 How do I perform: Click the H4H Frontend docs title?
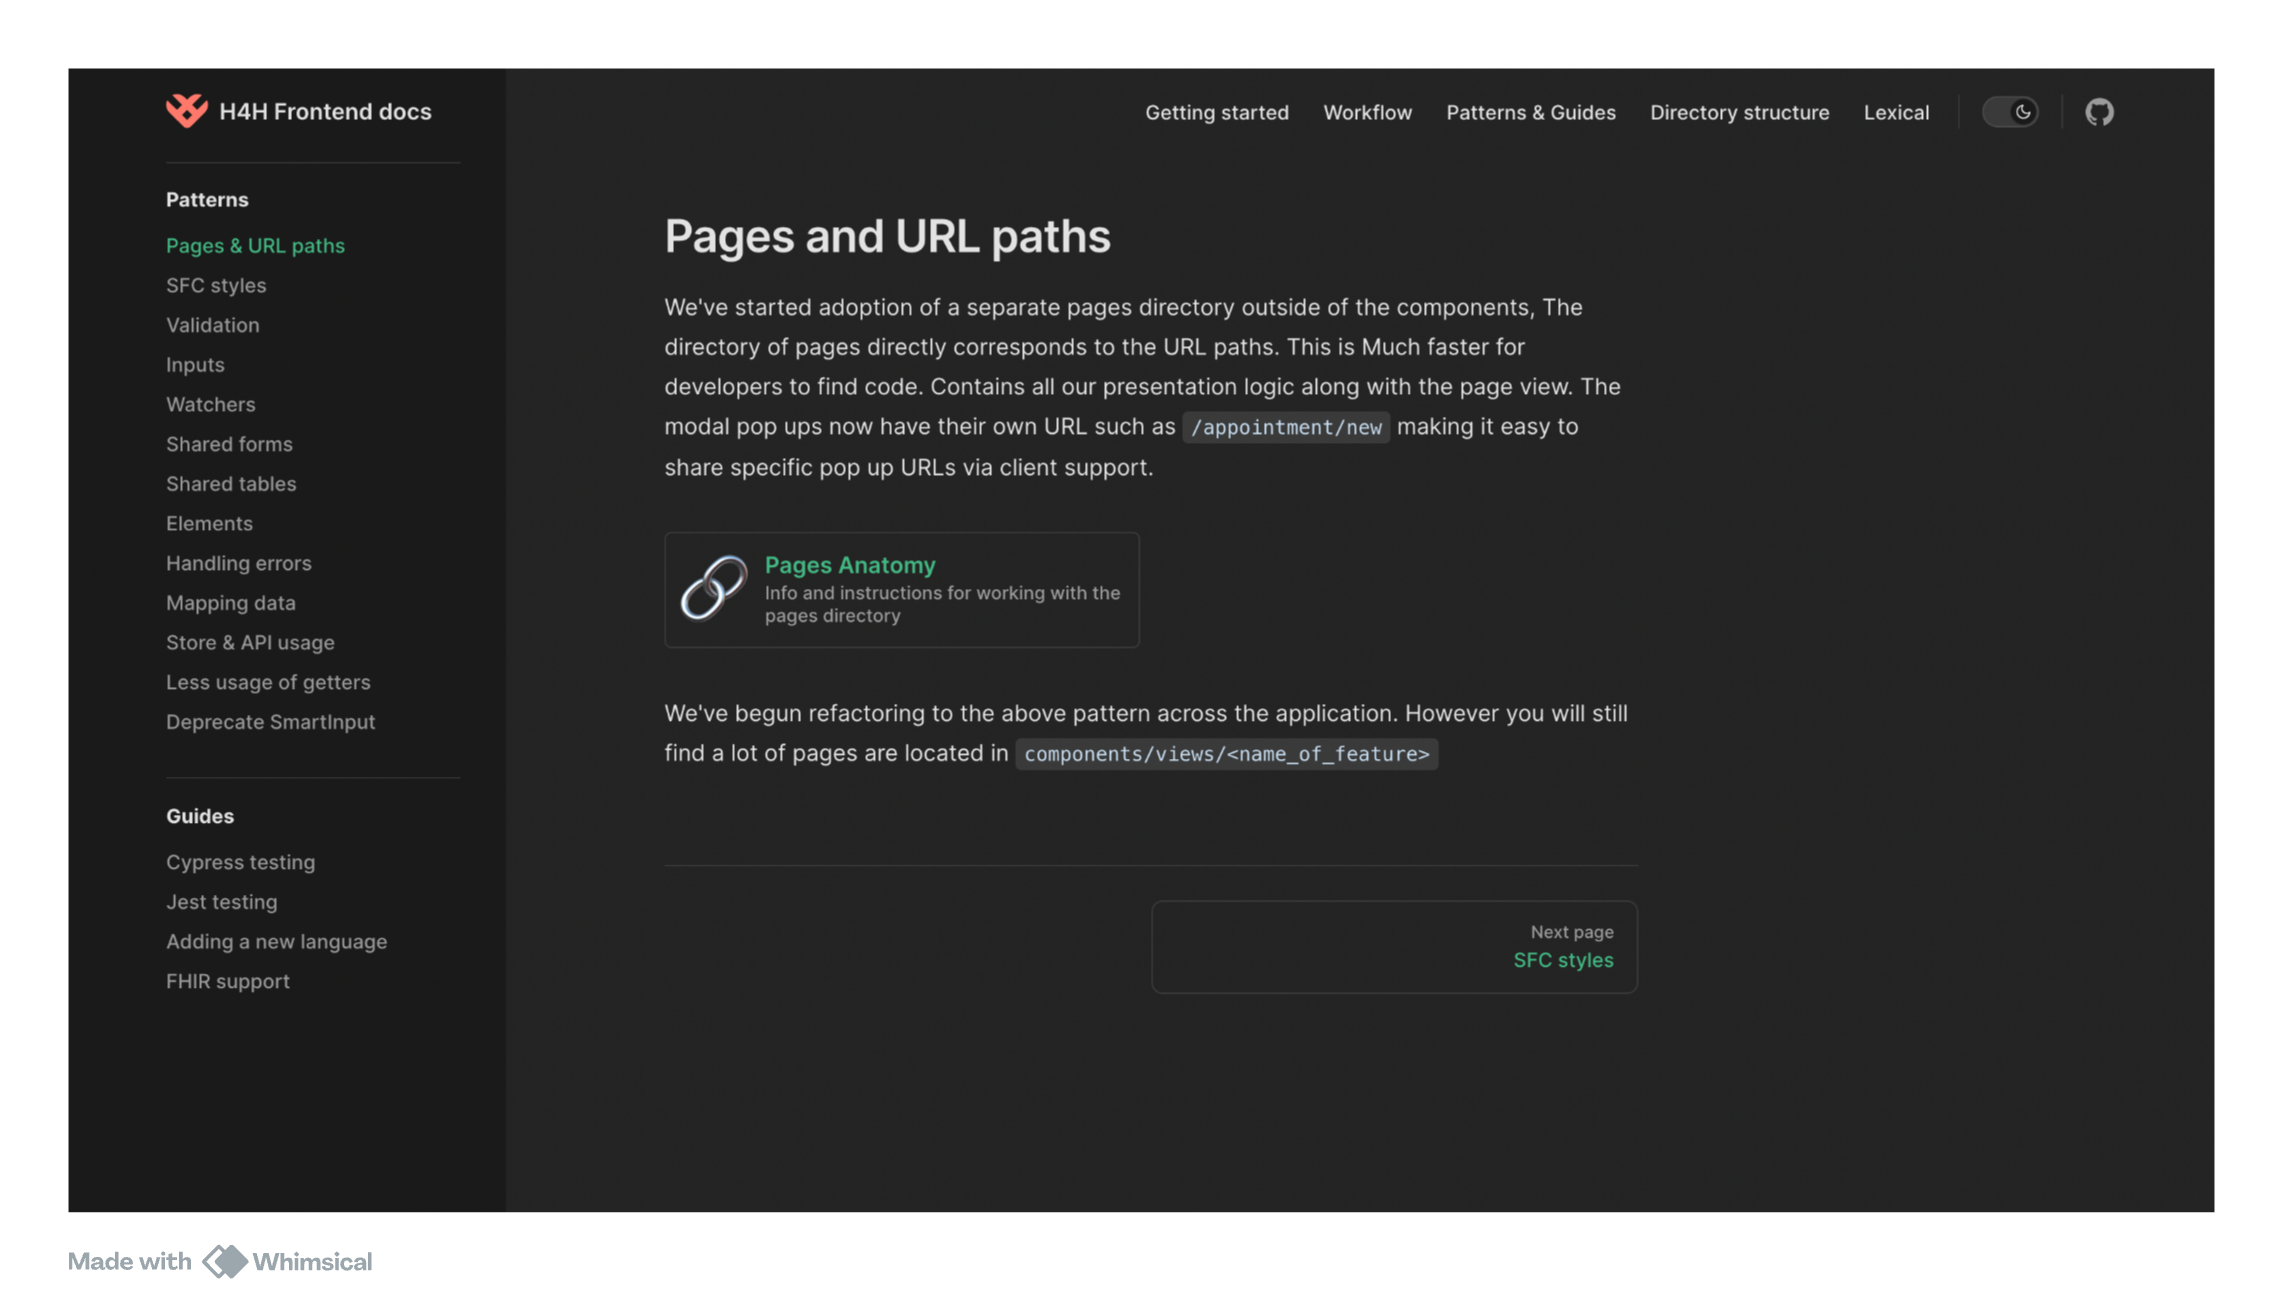tap(325, 112)
